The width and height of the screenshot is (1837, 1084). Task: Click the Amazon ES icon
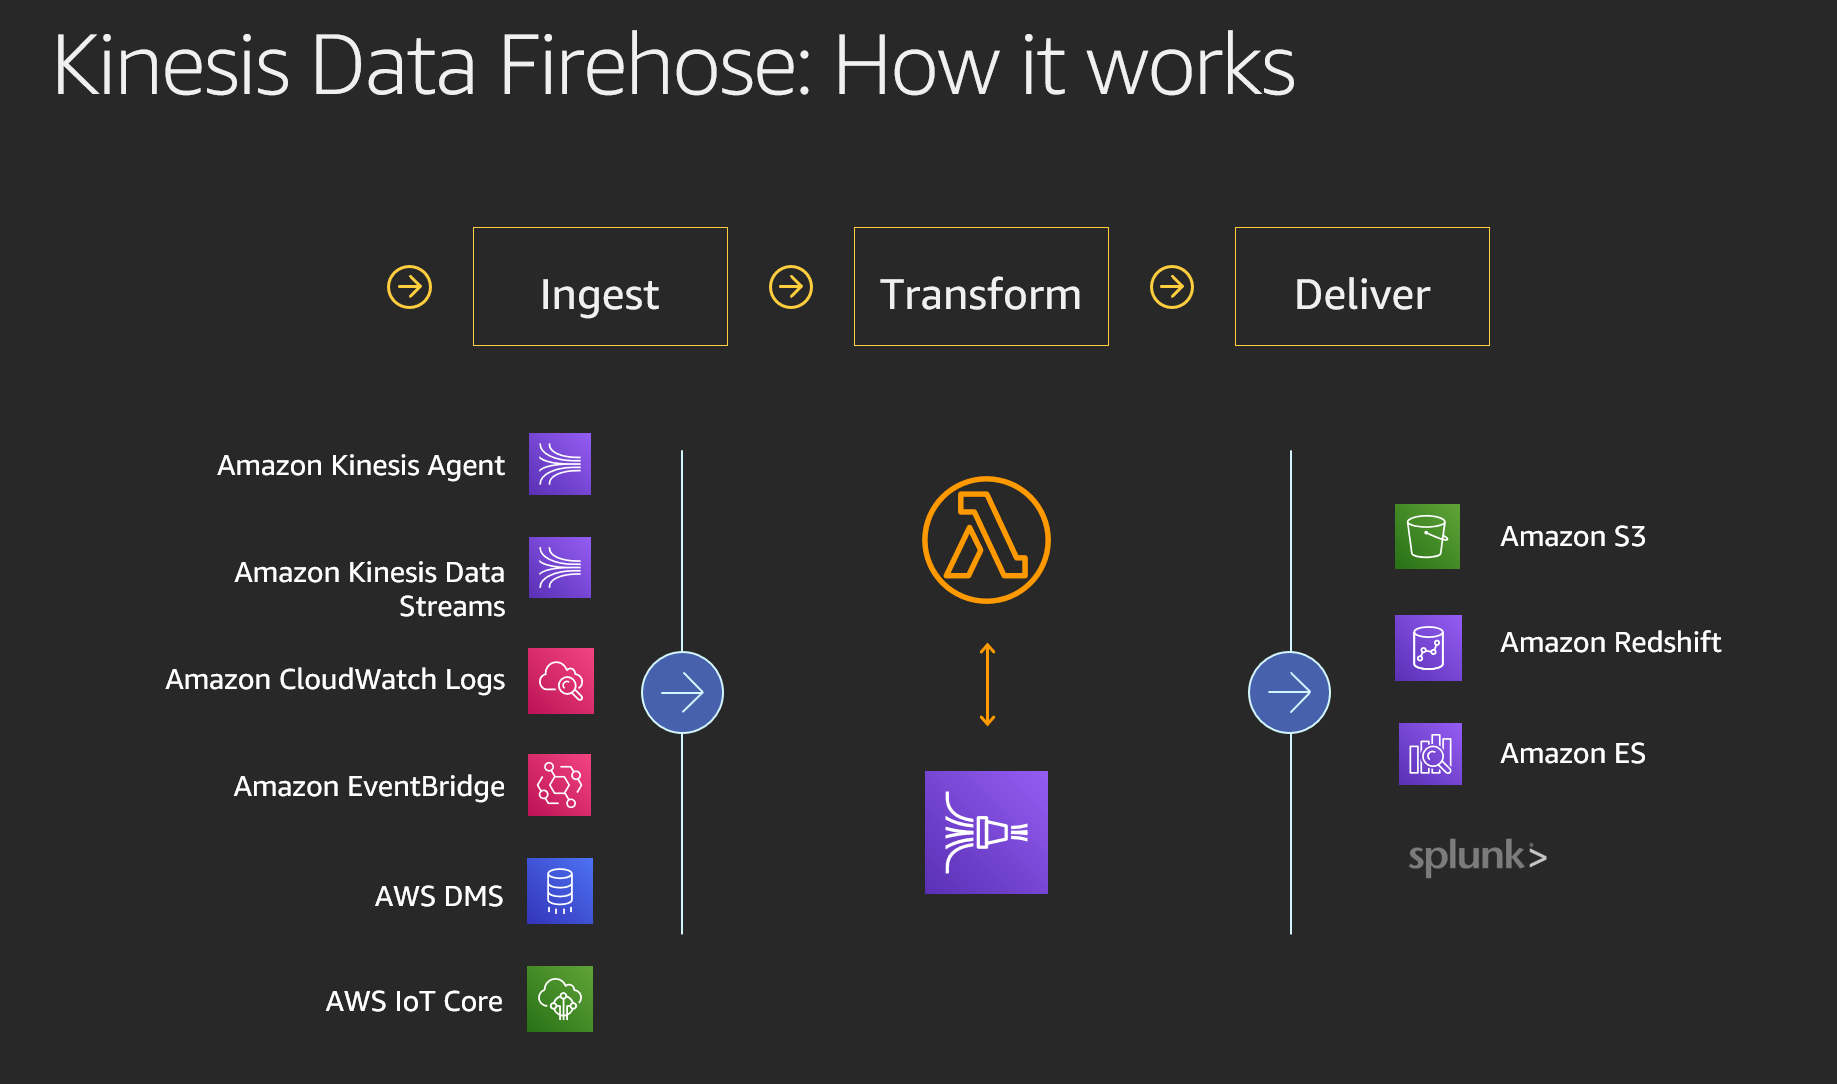(1430, 754)
